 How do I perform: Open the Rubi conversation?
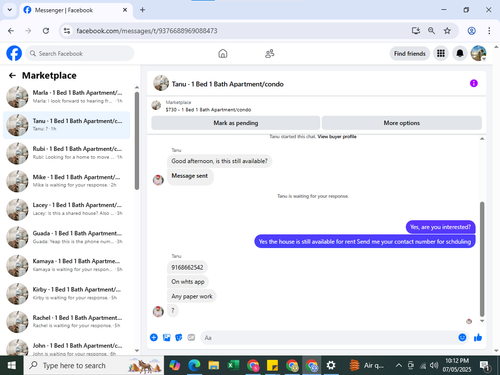(67, 153)
